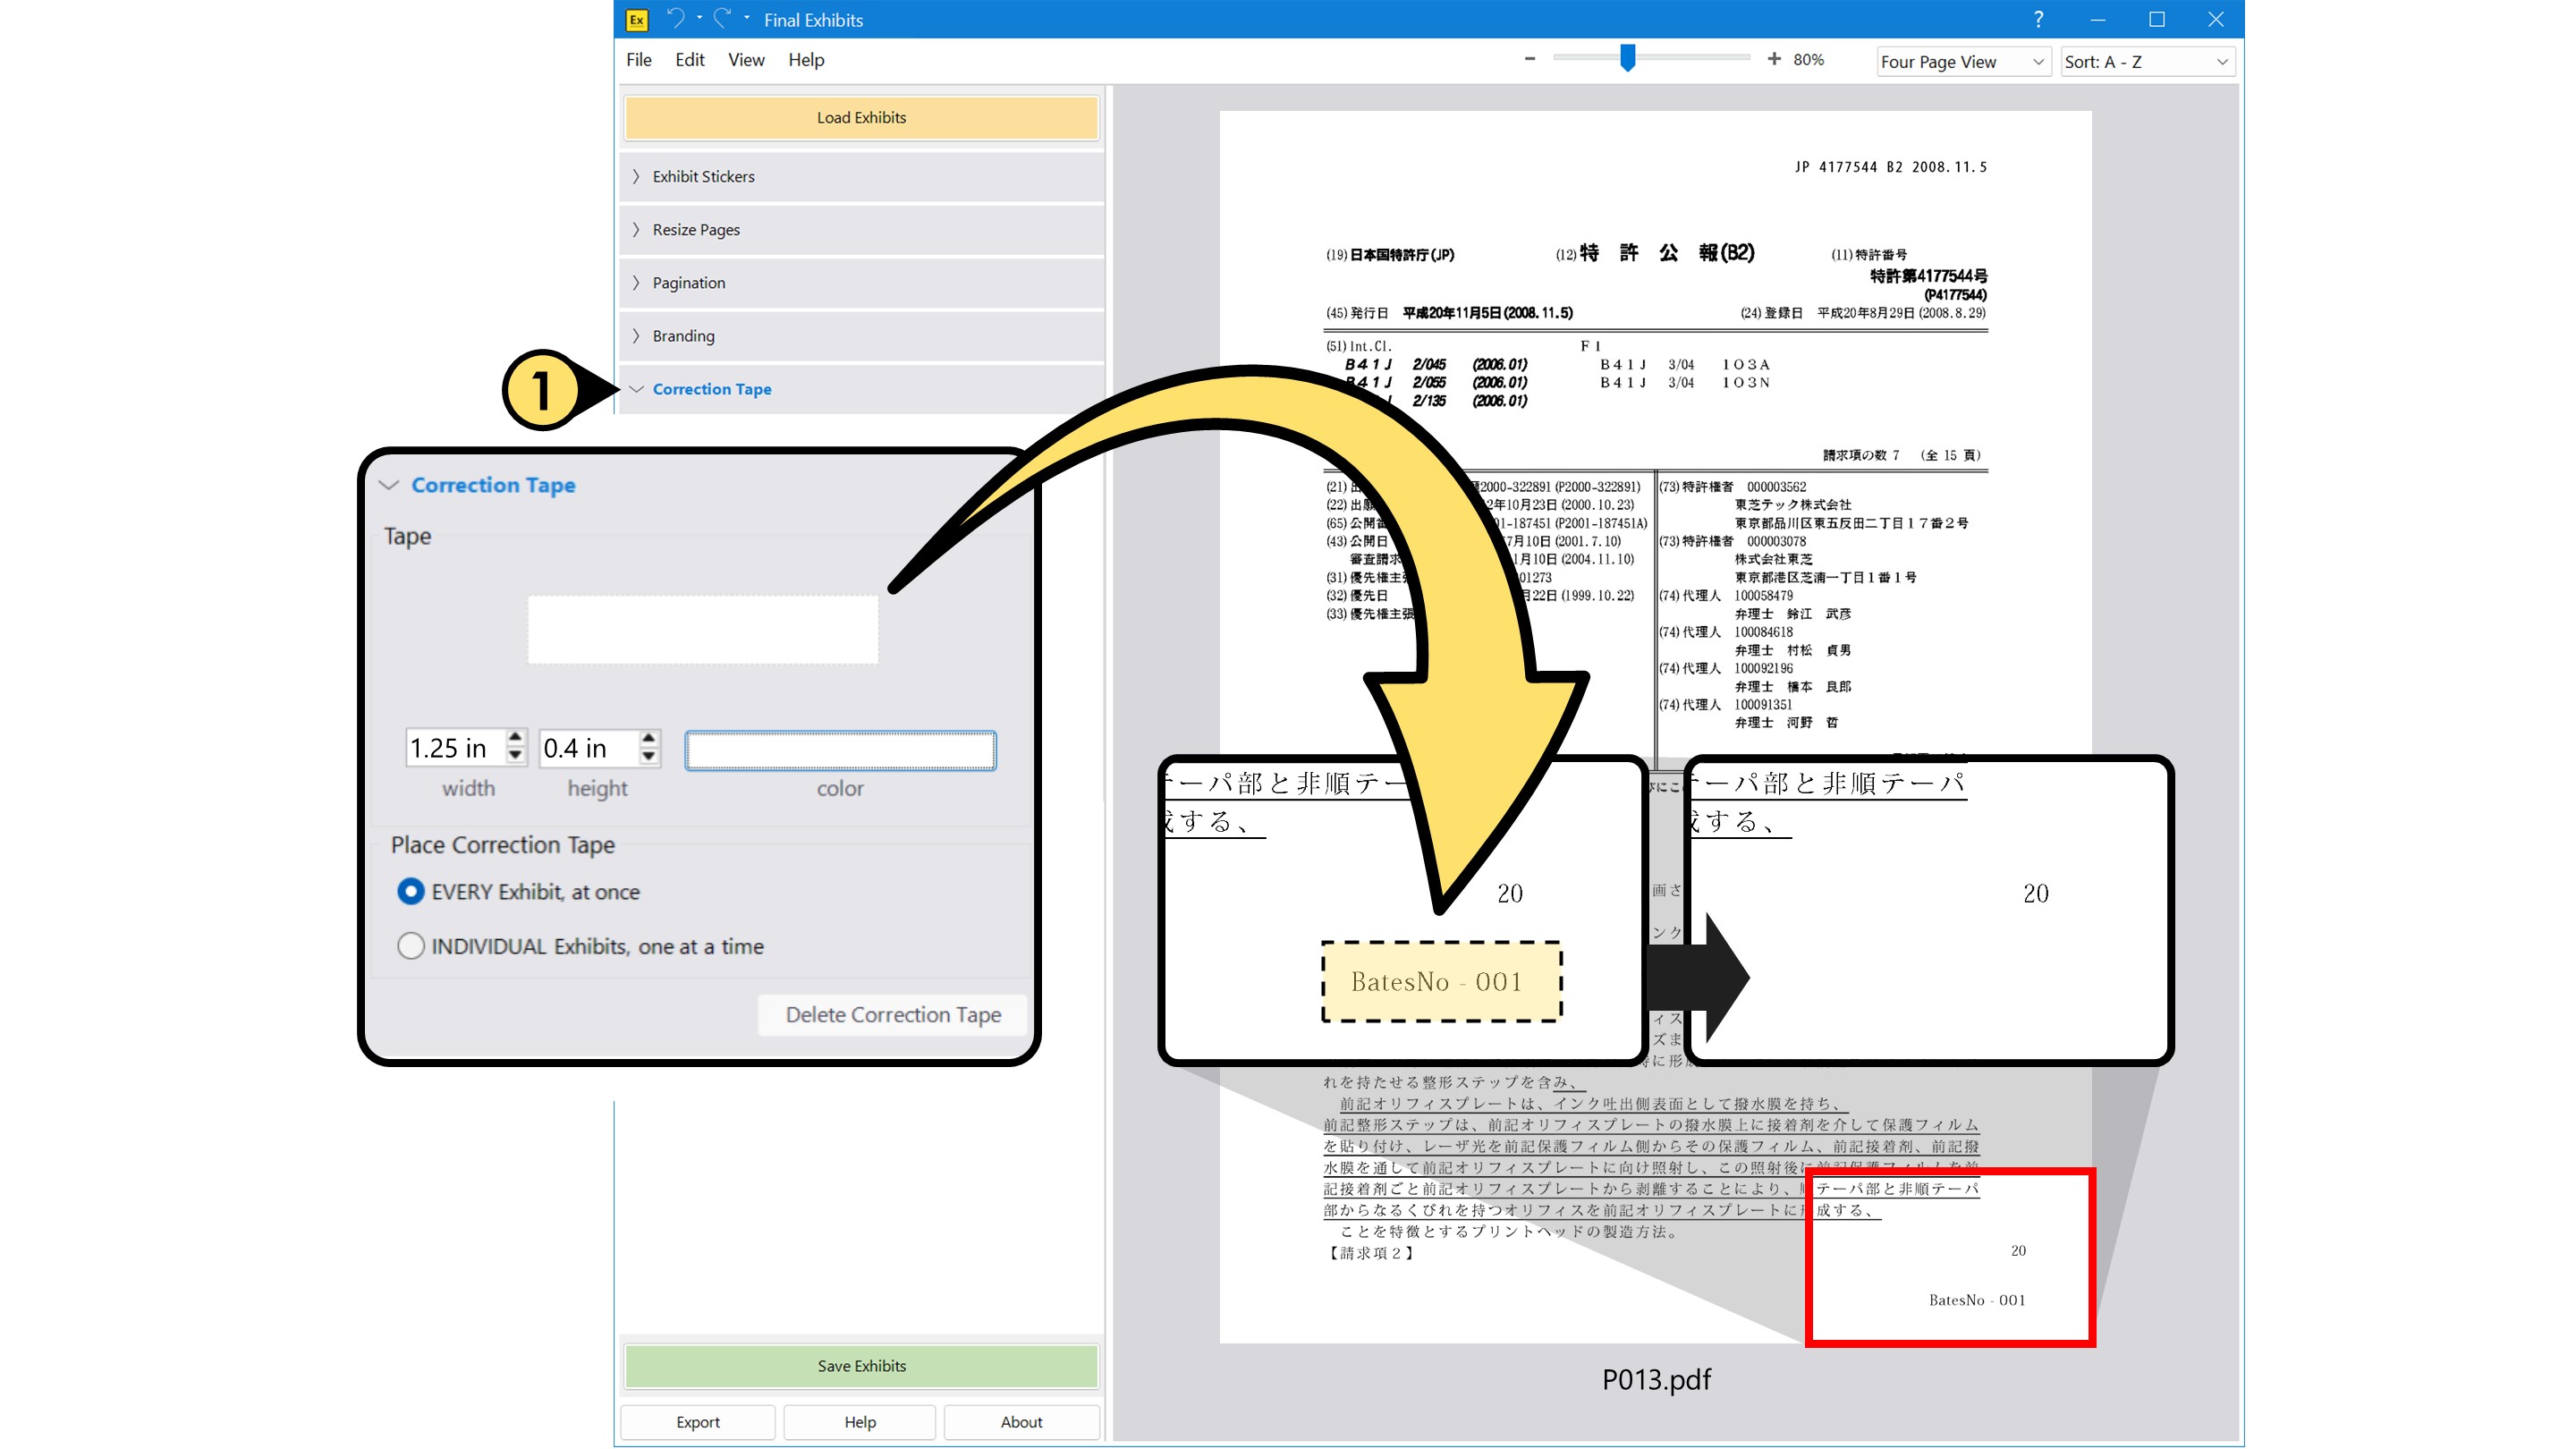
Task: Increase tape width with up stepper arrow
Action: [516, 738]
